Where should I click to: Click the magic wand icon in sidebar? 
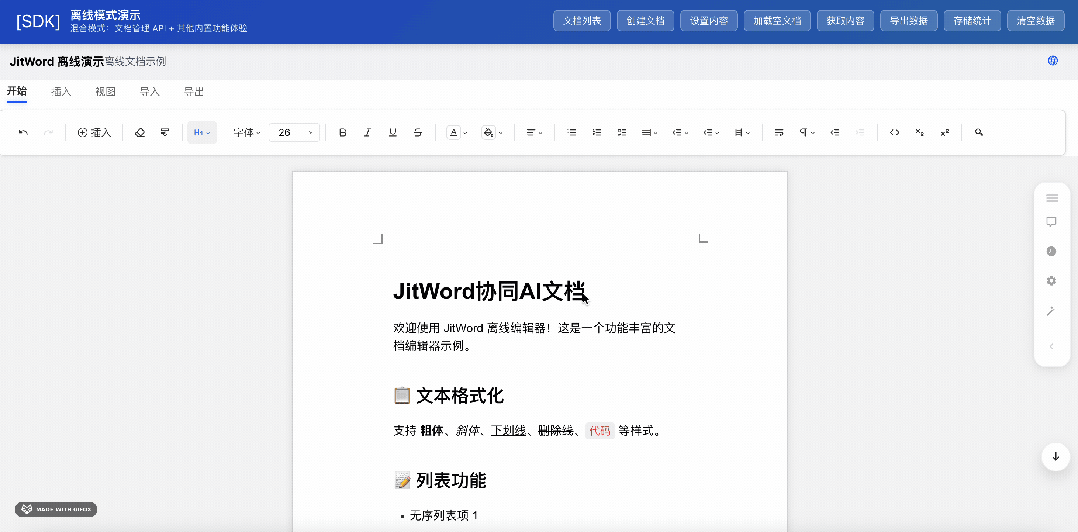[1051, 311]
